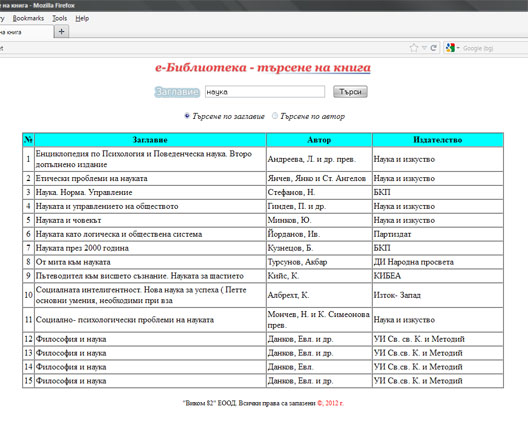The image size is (528, 438).
Task: Click the Издателство column header
Action: click(438, 140)
